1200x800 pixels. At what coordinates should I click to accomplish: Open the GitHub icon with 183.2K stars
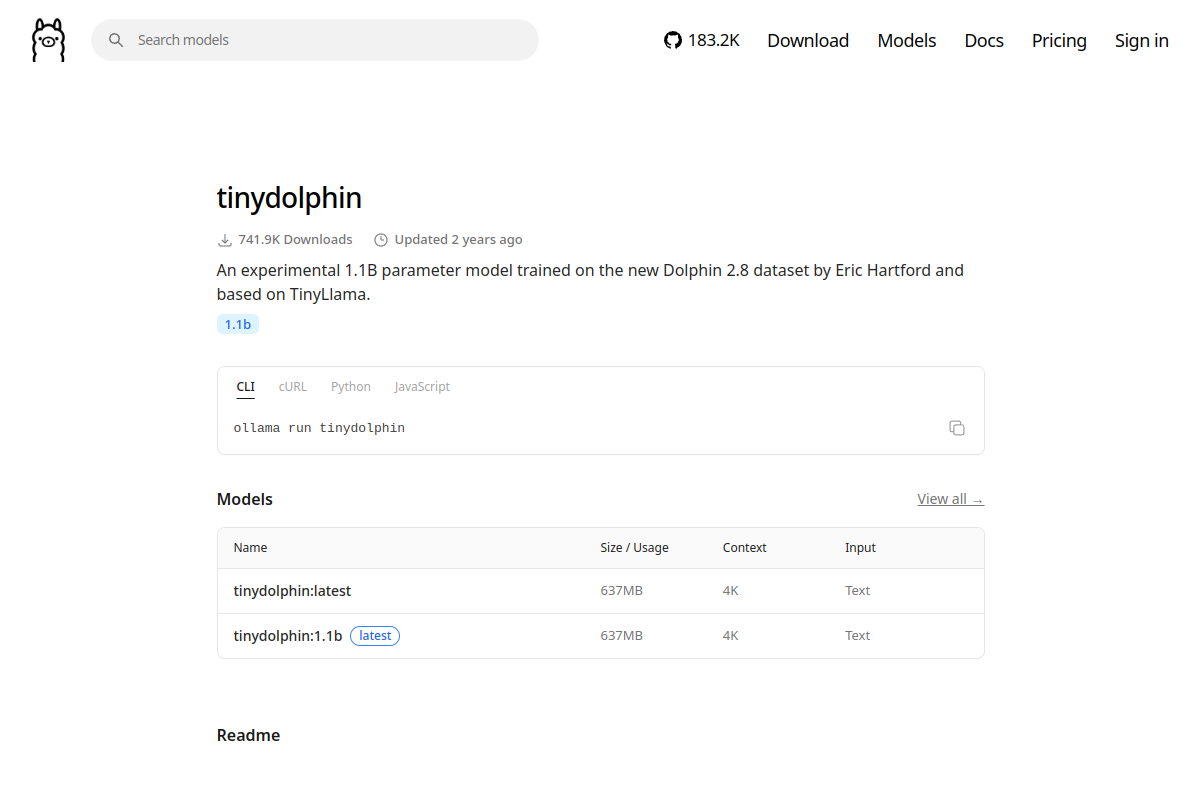(702, 40)
